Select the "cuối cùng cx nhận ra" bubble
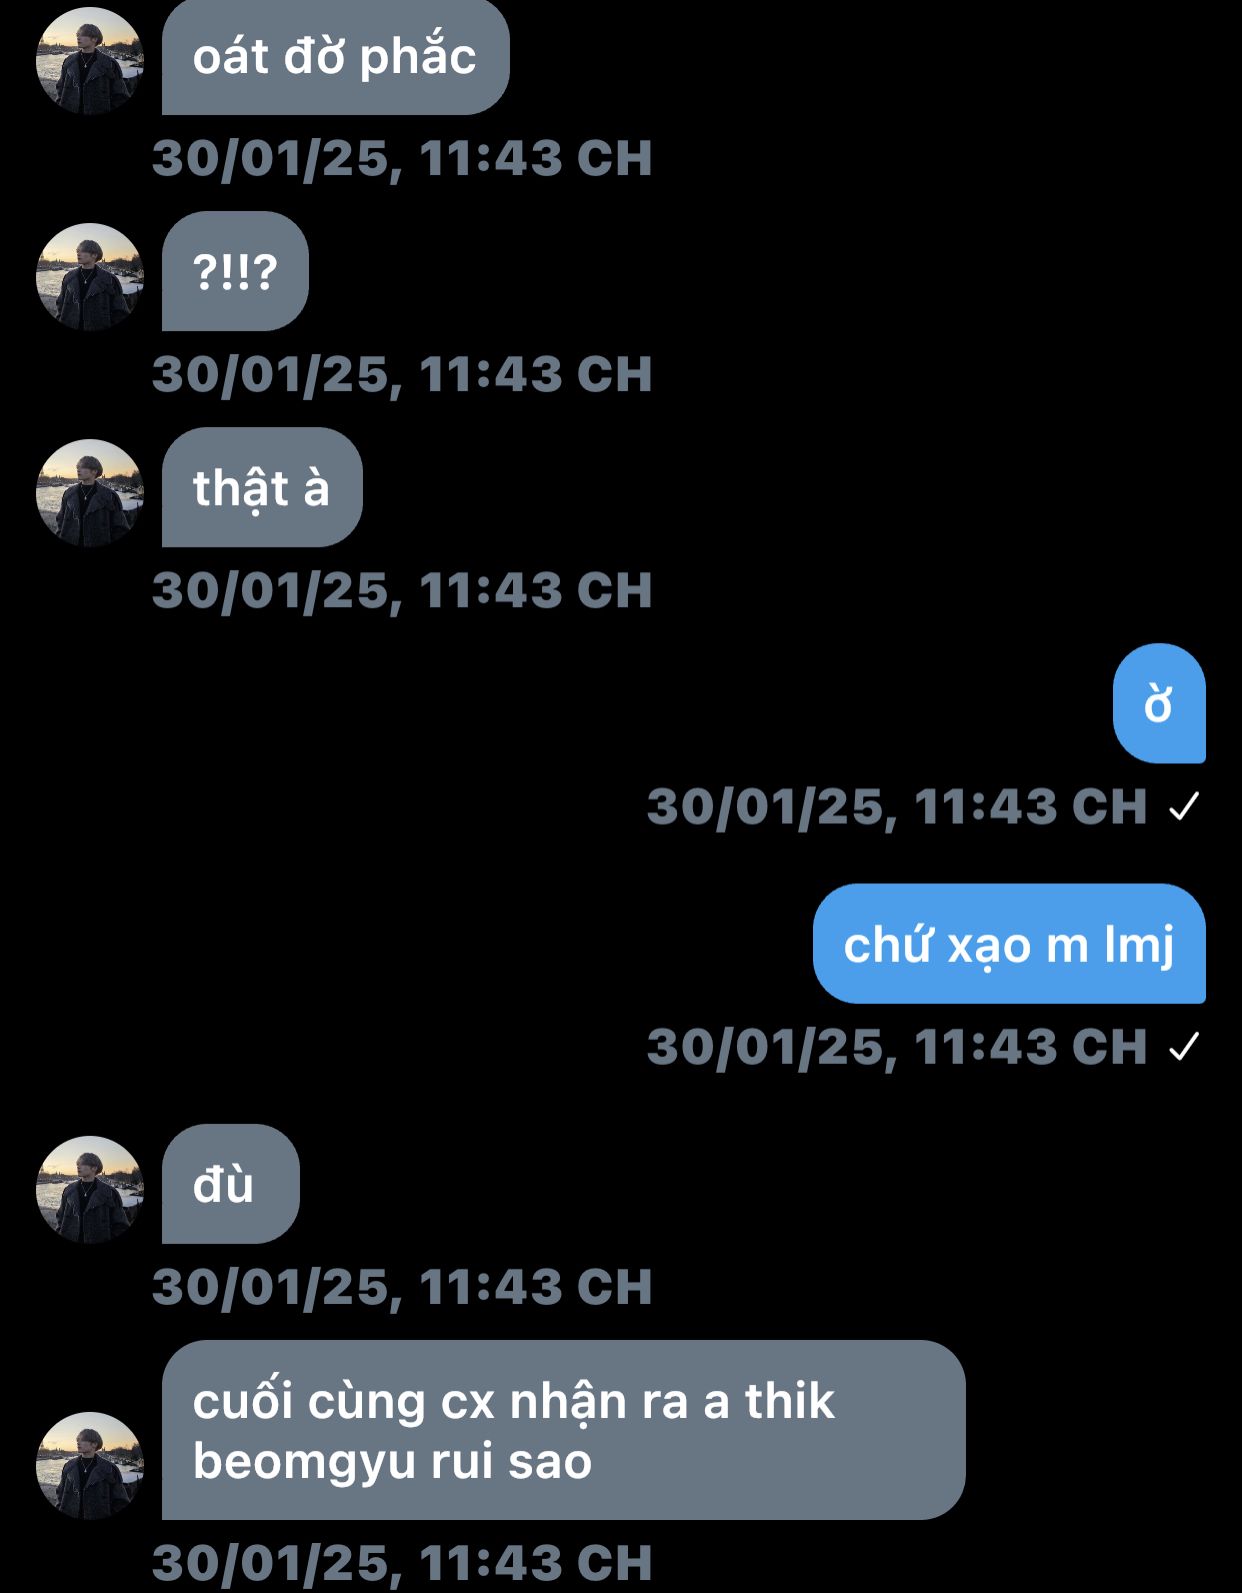Image resolution: width=1242 pixels, height=1593 pixels. click(x=564, y=1430)
